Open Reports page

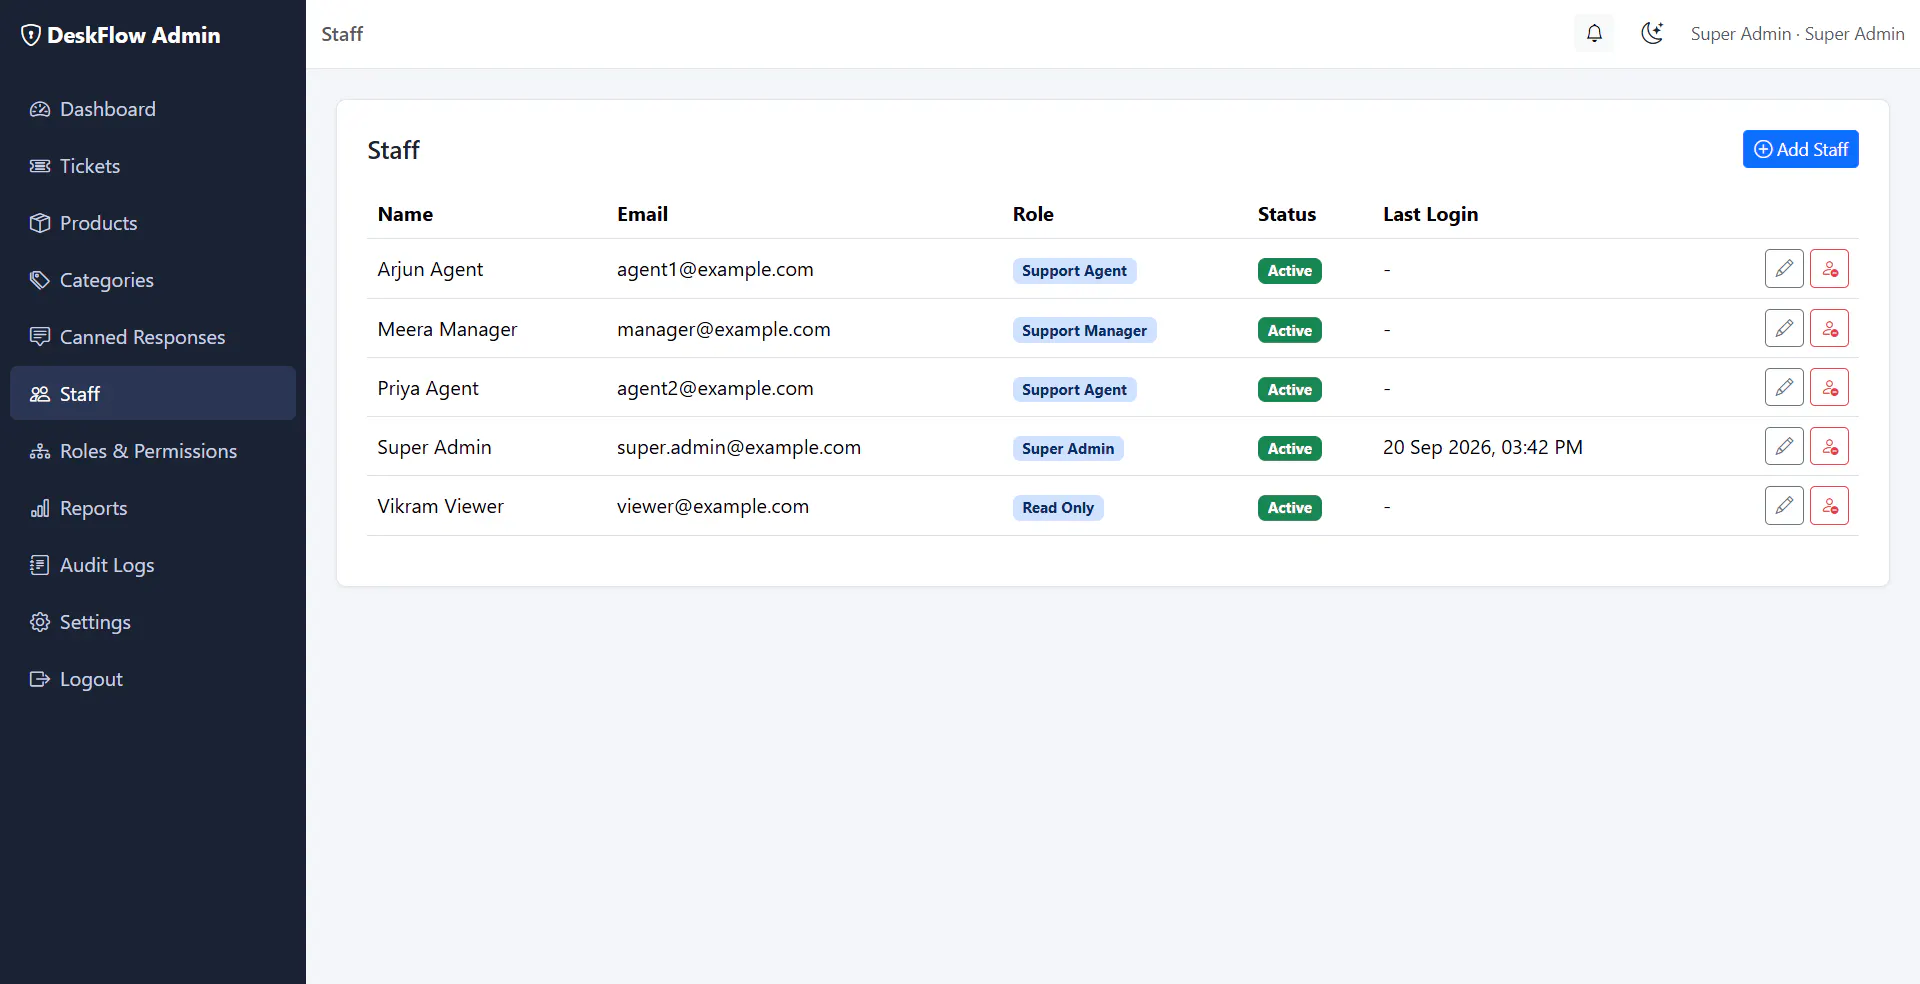tap(153, 508)
